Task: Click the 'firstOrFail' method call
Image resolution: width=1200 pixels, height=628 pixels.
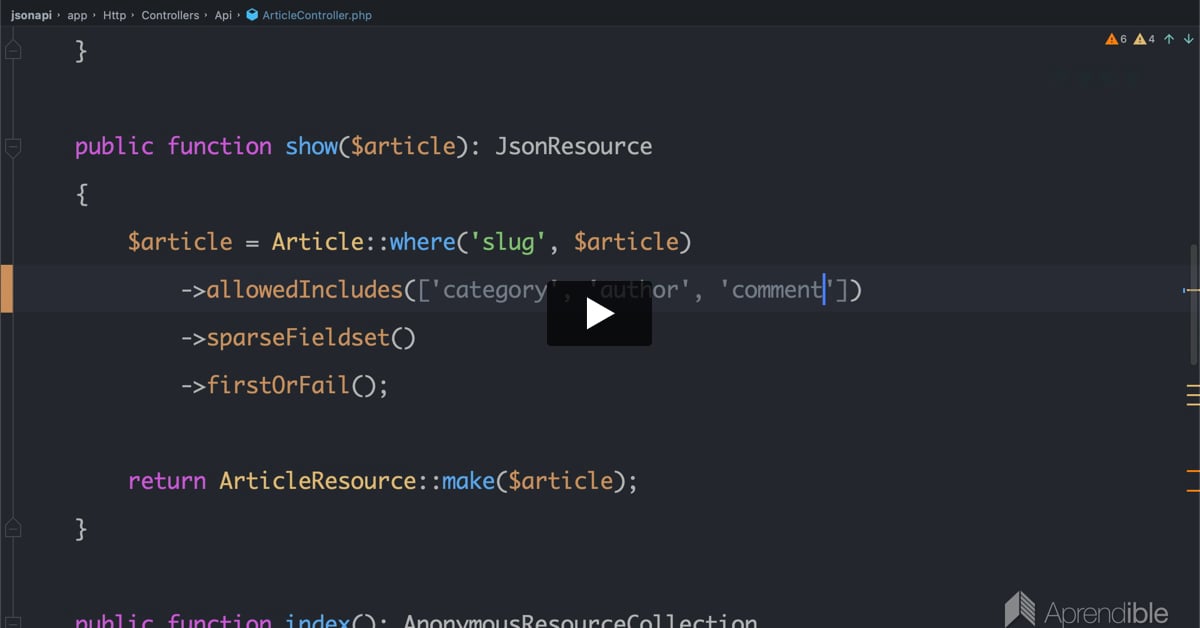Action: pyautogui.click(x=279, y=386)
